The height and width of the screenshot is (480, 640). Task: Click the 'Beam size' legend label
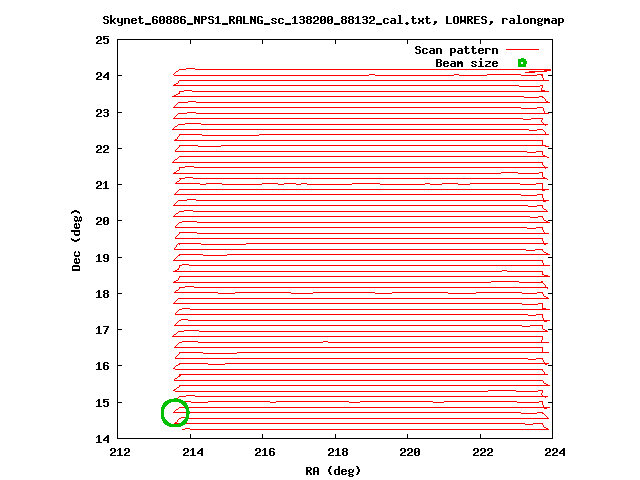coord(467,63)
